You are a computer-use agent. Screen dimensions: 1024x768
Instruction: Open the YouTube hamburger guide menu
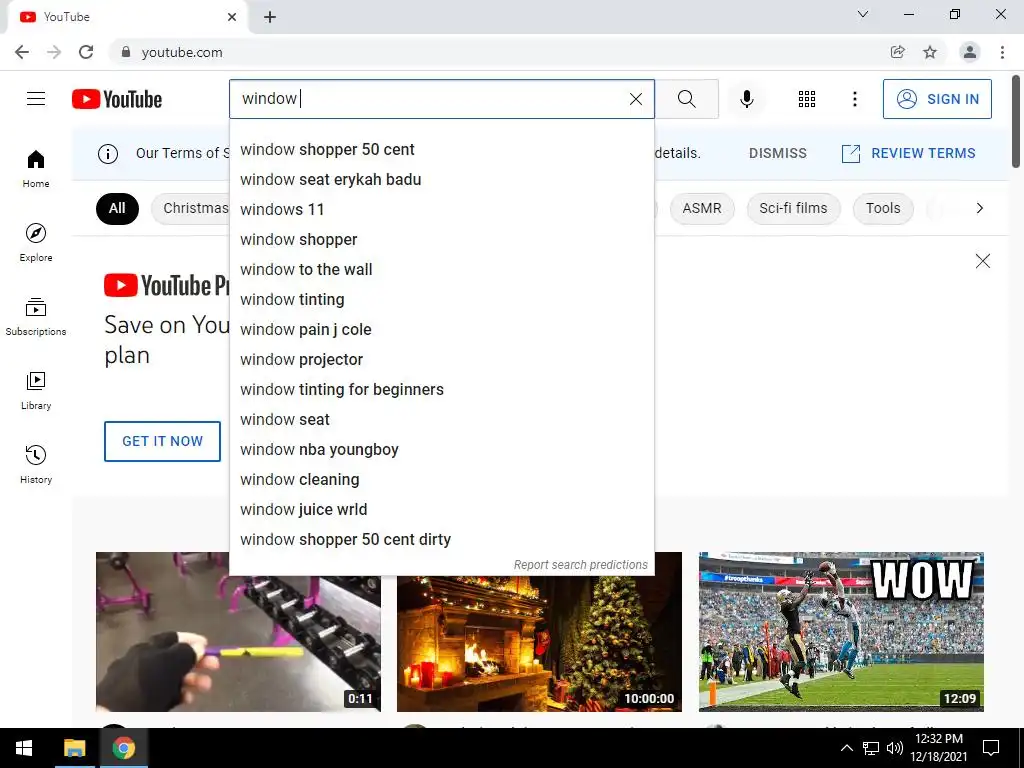pyautogui.click(x=36, y=99)
